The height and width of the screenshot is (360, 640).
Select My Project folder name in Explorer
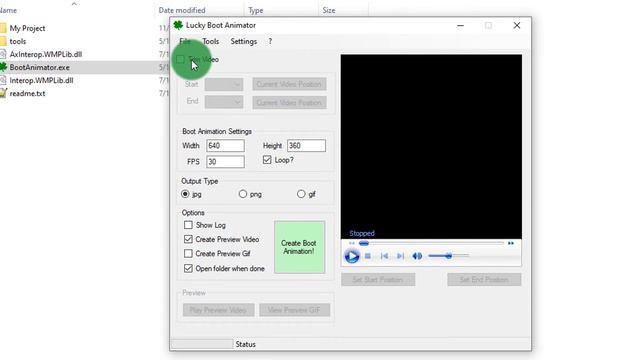click(27, 28)
